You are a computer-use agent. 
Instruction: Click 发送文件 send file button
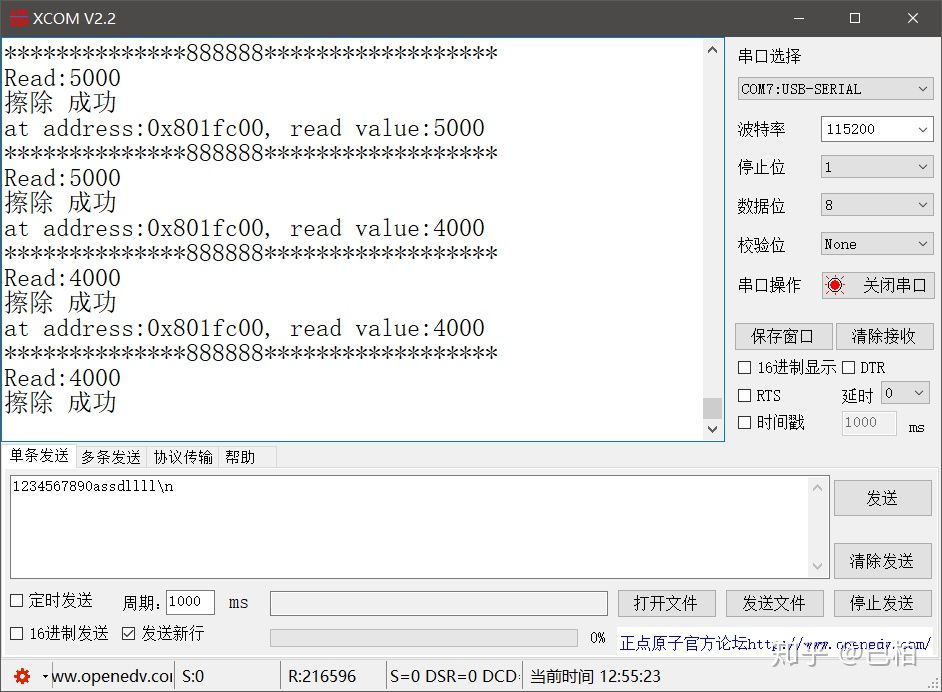pyautogui.click(x=774, y=603)
